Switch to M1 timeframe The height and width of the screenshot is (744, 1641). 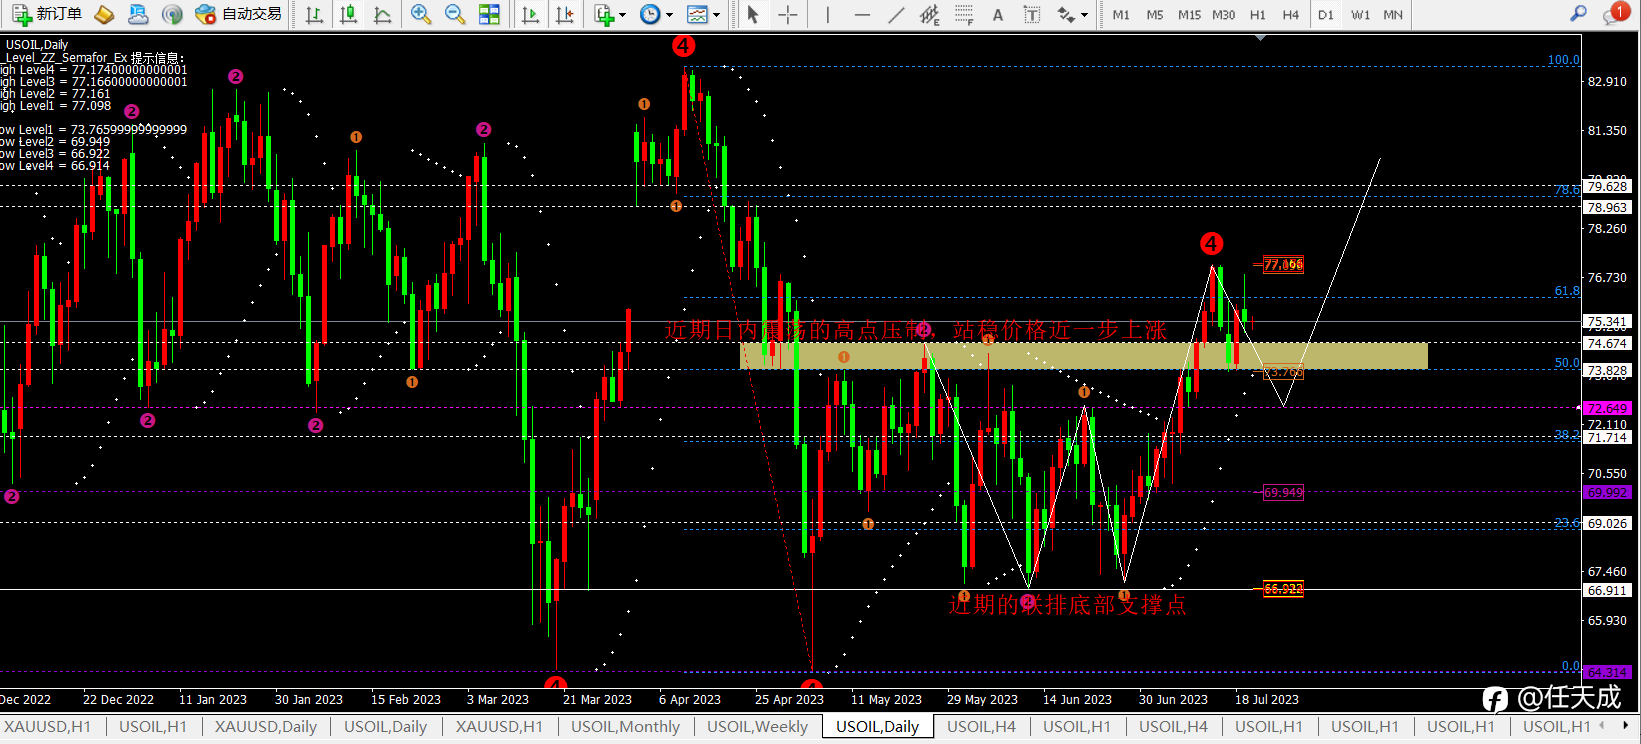point(1121,15)
